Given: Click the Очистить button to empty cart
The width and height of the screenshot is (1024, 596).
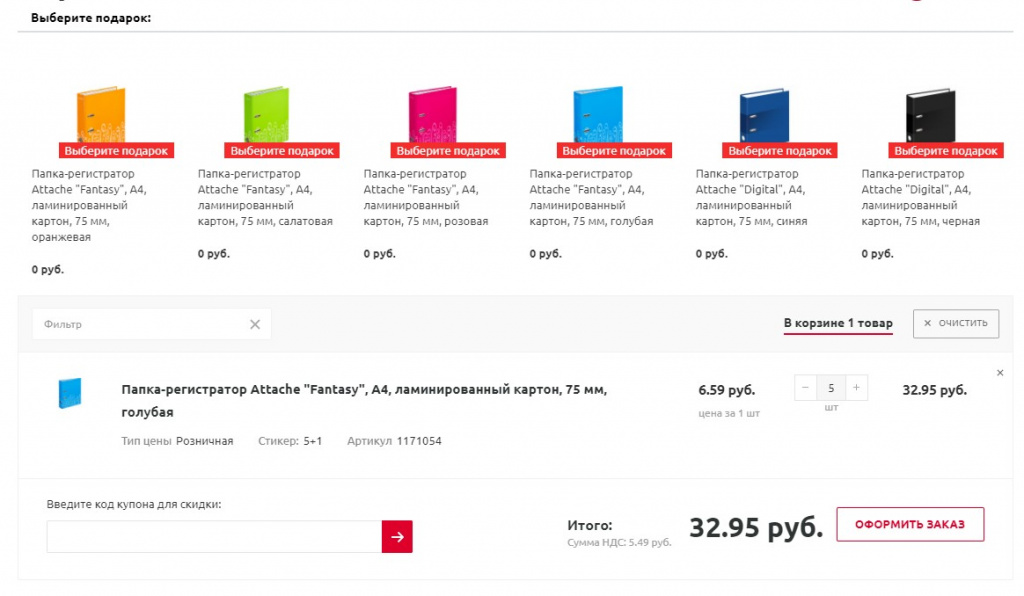Looking at the screenshot, I should [x=955, y=323].
